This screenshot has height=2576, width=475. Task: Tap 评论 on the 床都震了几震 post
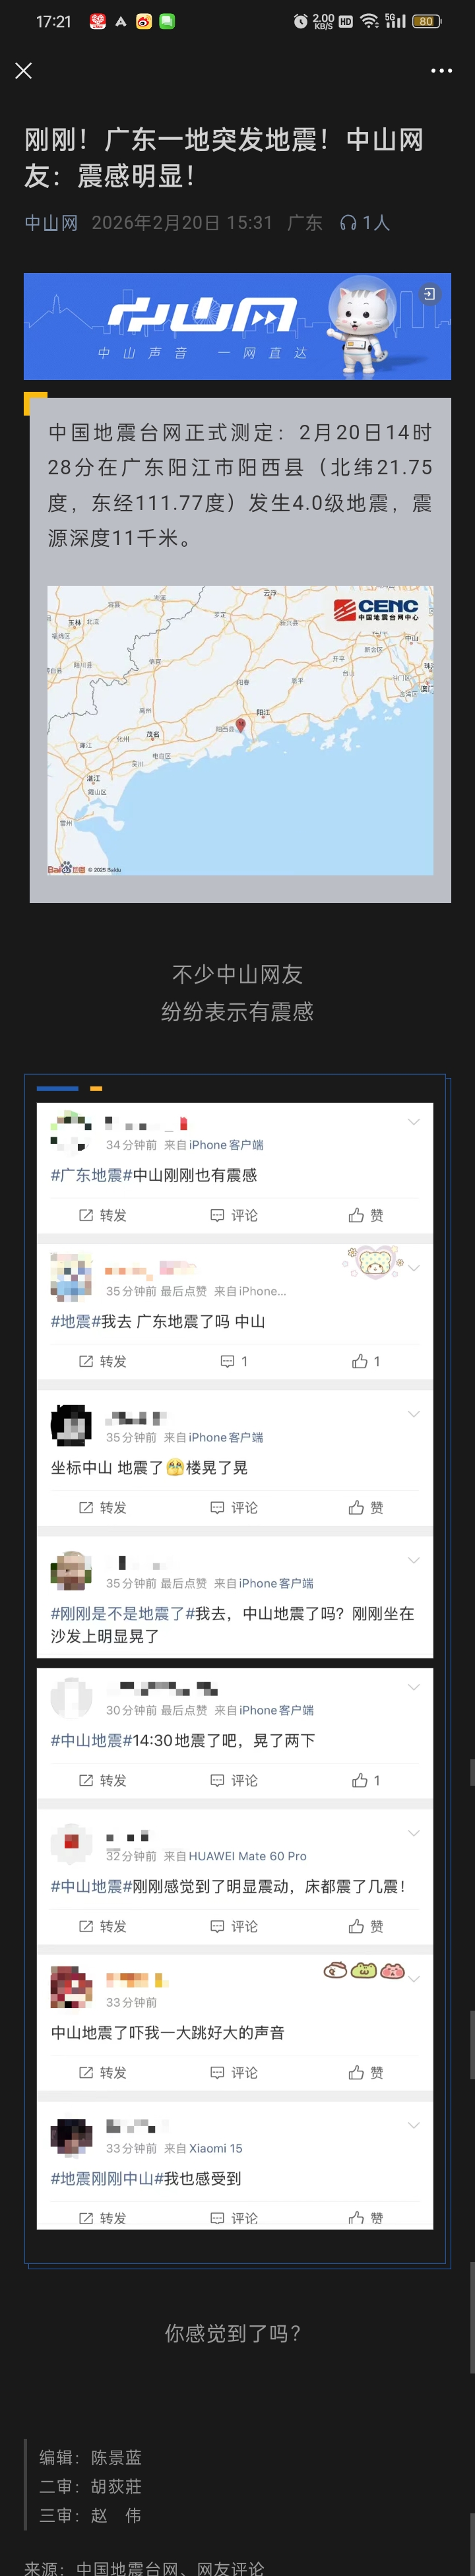pos(234,1926)
